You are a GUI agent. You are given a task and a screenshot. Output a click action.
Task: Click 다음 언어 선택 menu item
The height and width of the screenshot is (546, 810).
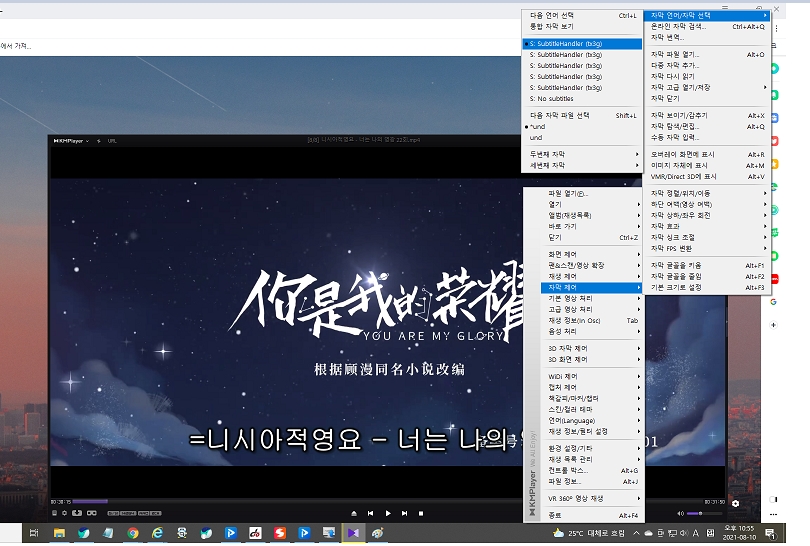582,15
